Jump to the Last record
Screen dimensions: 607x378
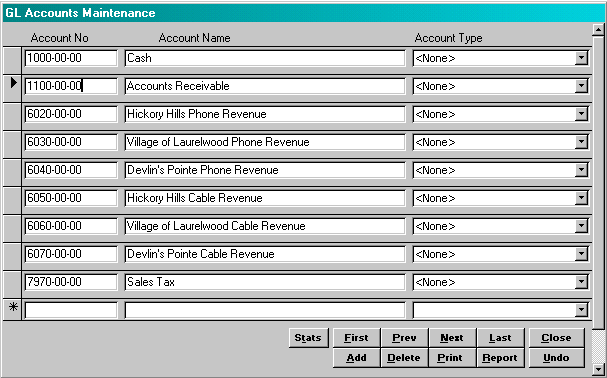pos(501,338)
